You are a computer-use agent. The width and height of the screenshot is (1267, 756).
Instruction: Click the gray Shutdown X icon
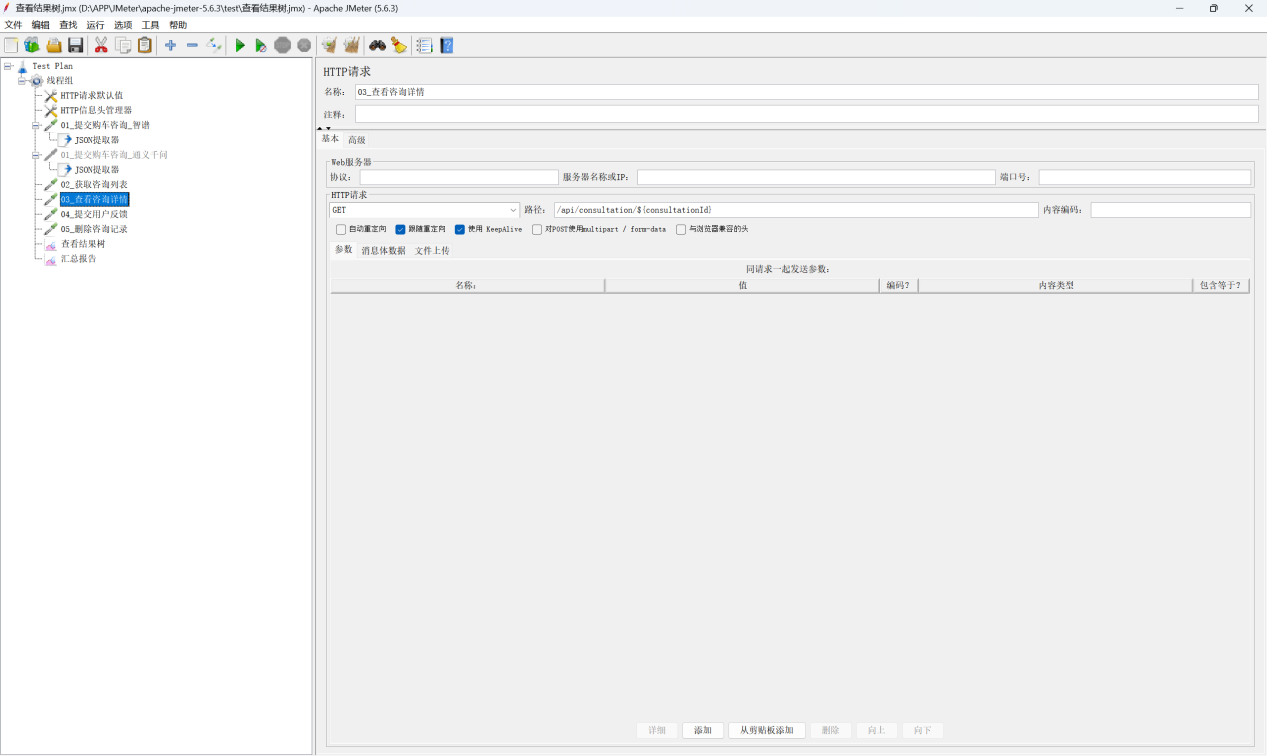(304, 45)
